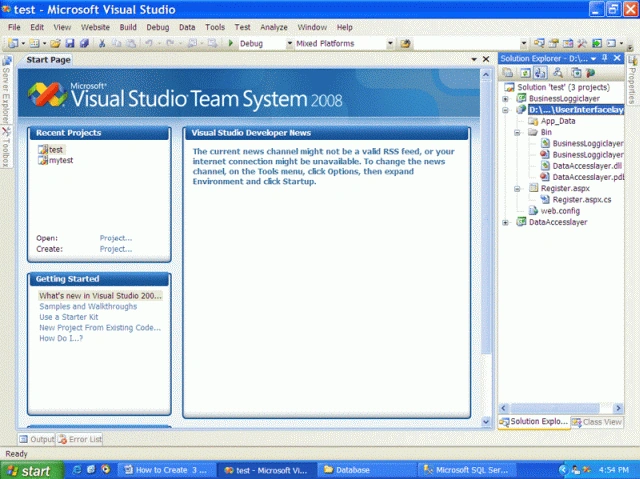640x479 pixels.
Task: Collapse the Register.aspx node
Action: click(x=517, y=189)
